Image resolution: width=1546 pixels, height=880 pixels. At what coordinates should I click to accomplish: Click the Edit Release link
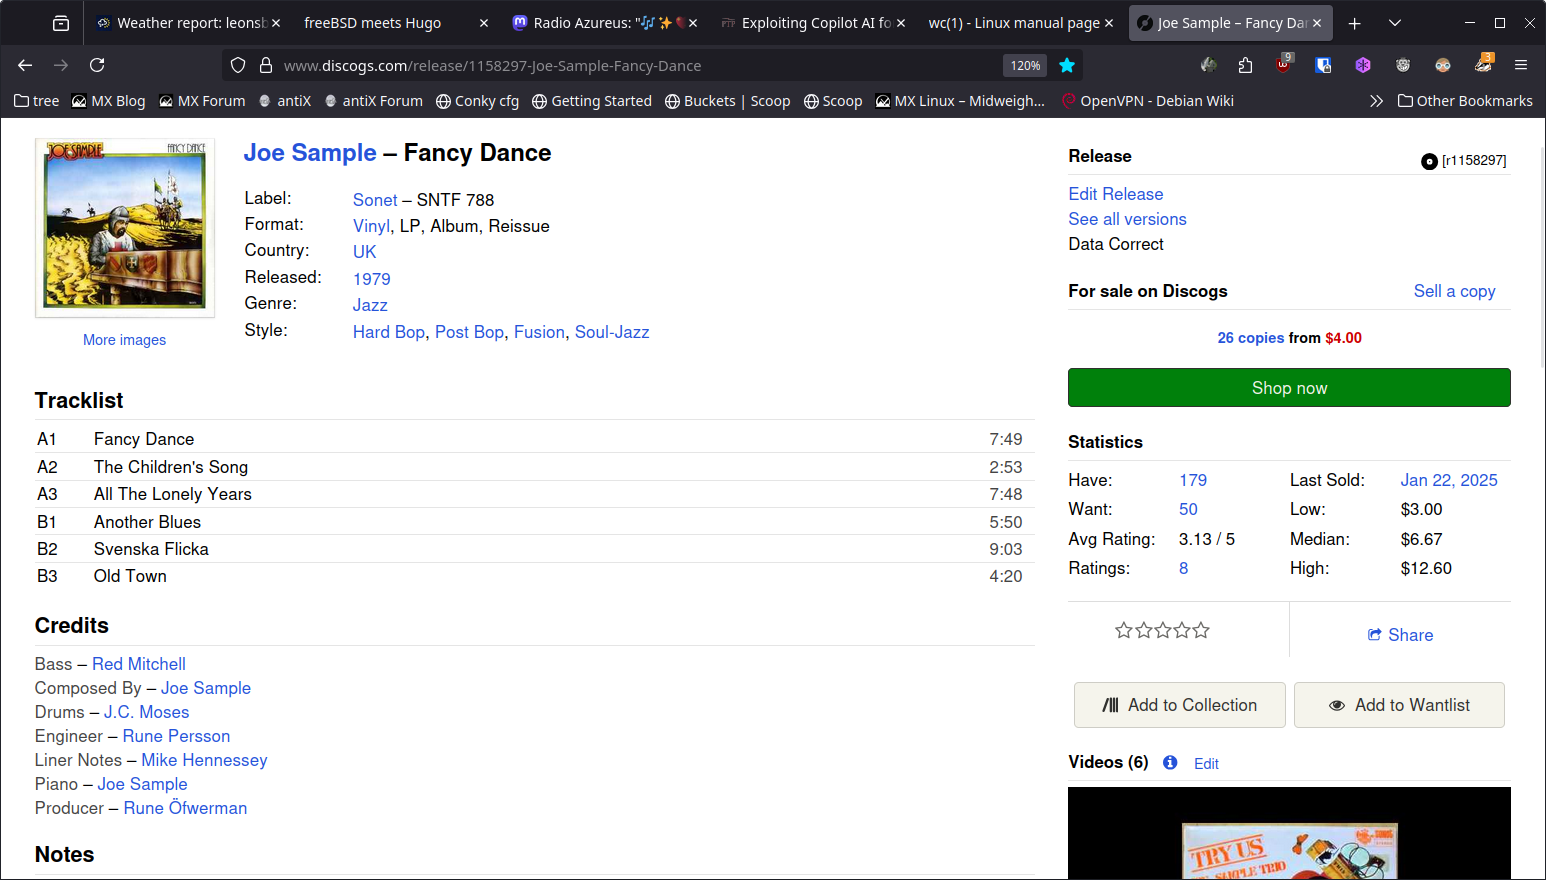[x=1116, y=194]
